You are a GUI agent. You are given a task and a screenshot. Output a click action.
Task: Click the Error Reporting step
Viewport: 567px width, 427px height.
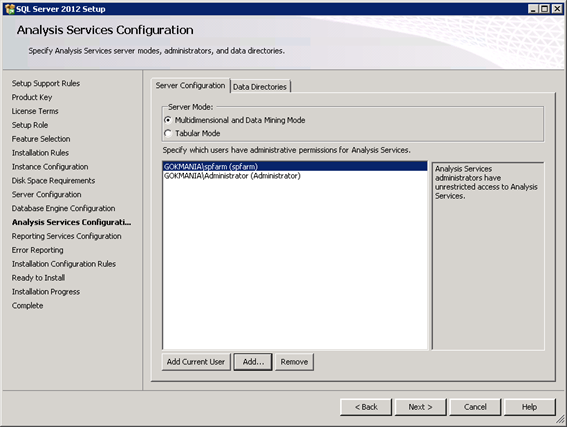tap(38, 250)
